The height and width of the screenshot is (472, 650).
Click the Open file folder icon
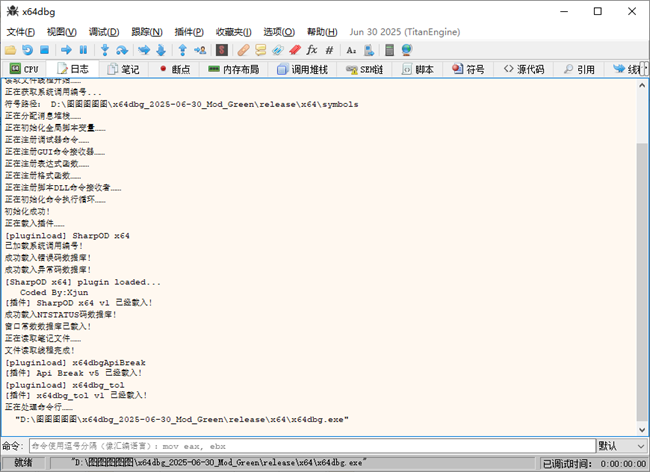tap(10, 49)
